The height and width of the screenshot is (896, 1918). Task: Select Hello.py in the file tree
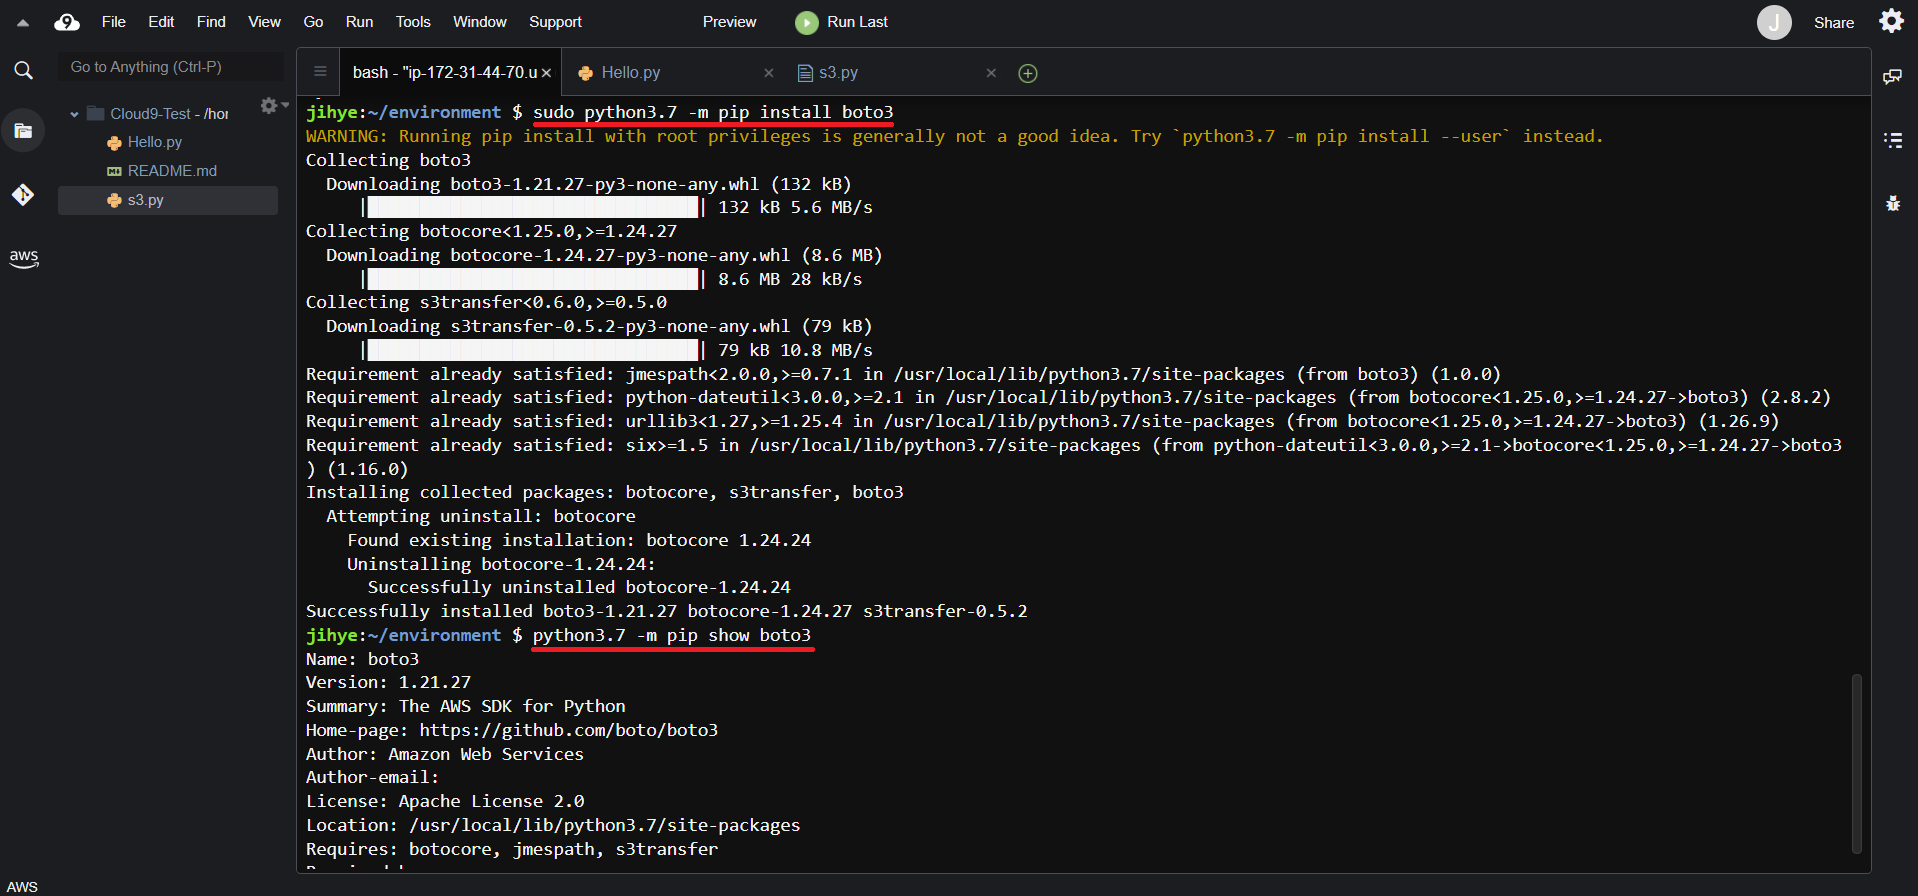[x=155, y=142]
